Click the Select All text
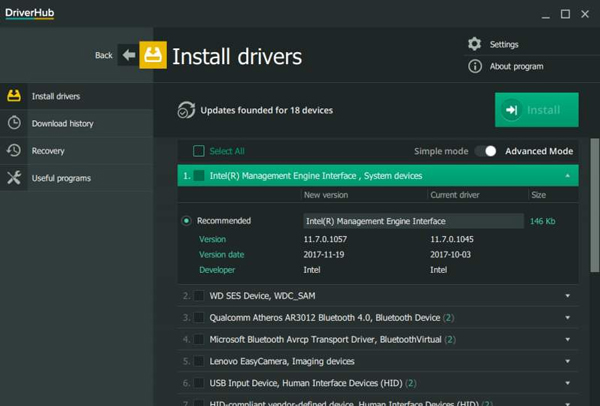The height and width of the screenshot is (406, 600). [x=227, y=151]
